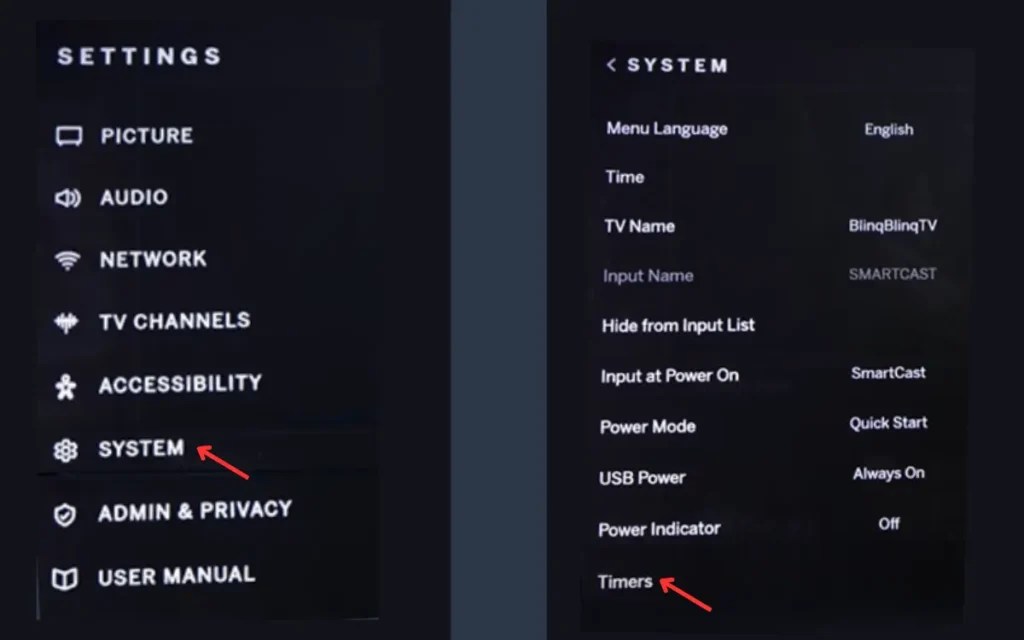The image size is (1024, 640).
Task: Open Admin & Privacy shield icon
Action: tap(65, 512)
